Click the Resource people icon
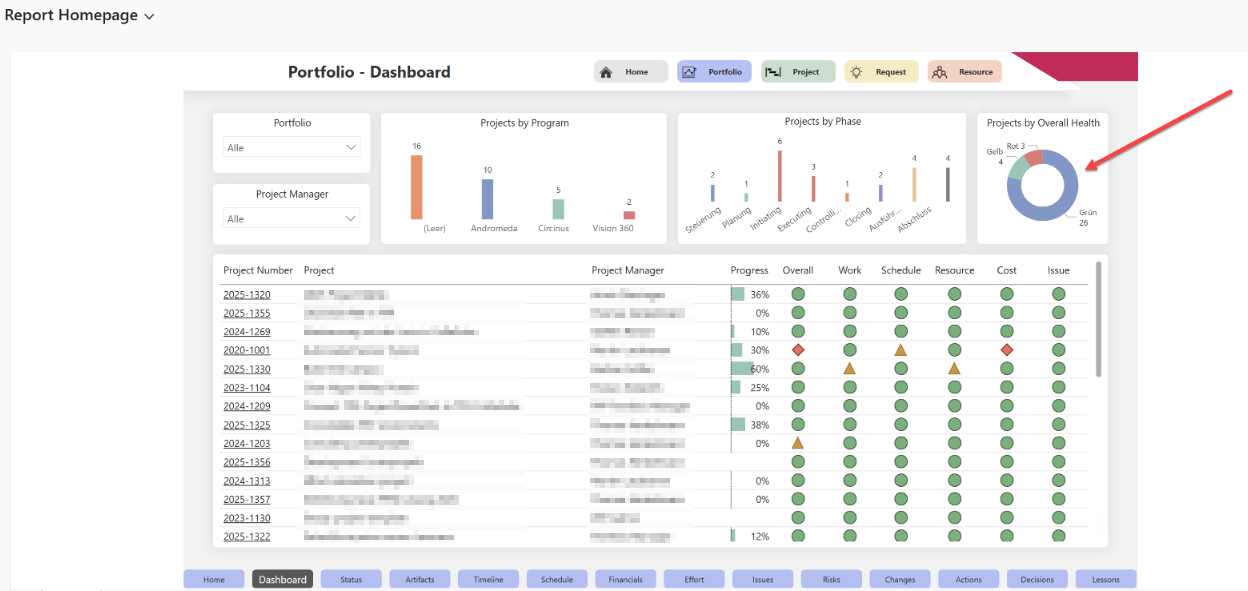1248x591 pixels. click(x=939, y=72)
